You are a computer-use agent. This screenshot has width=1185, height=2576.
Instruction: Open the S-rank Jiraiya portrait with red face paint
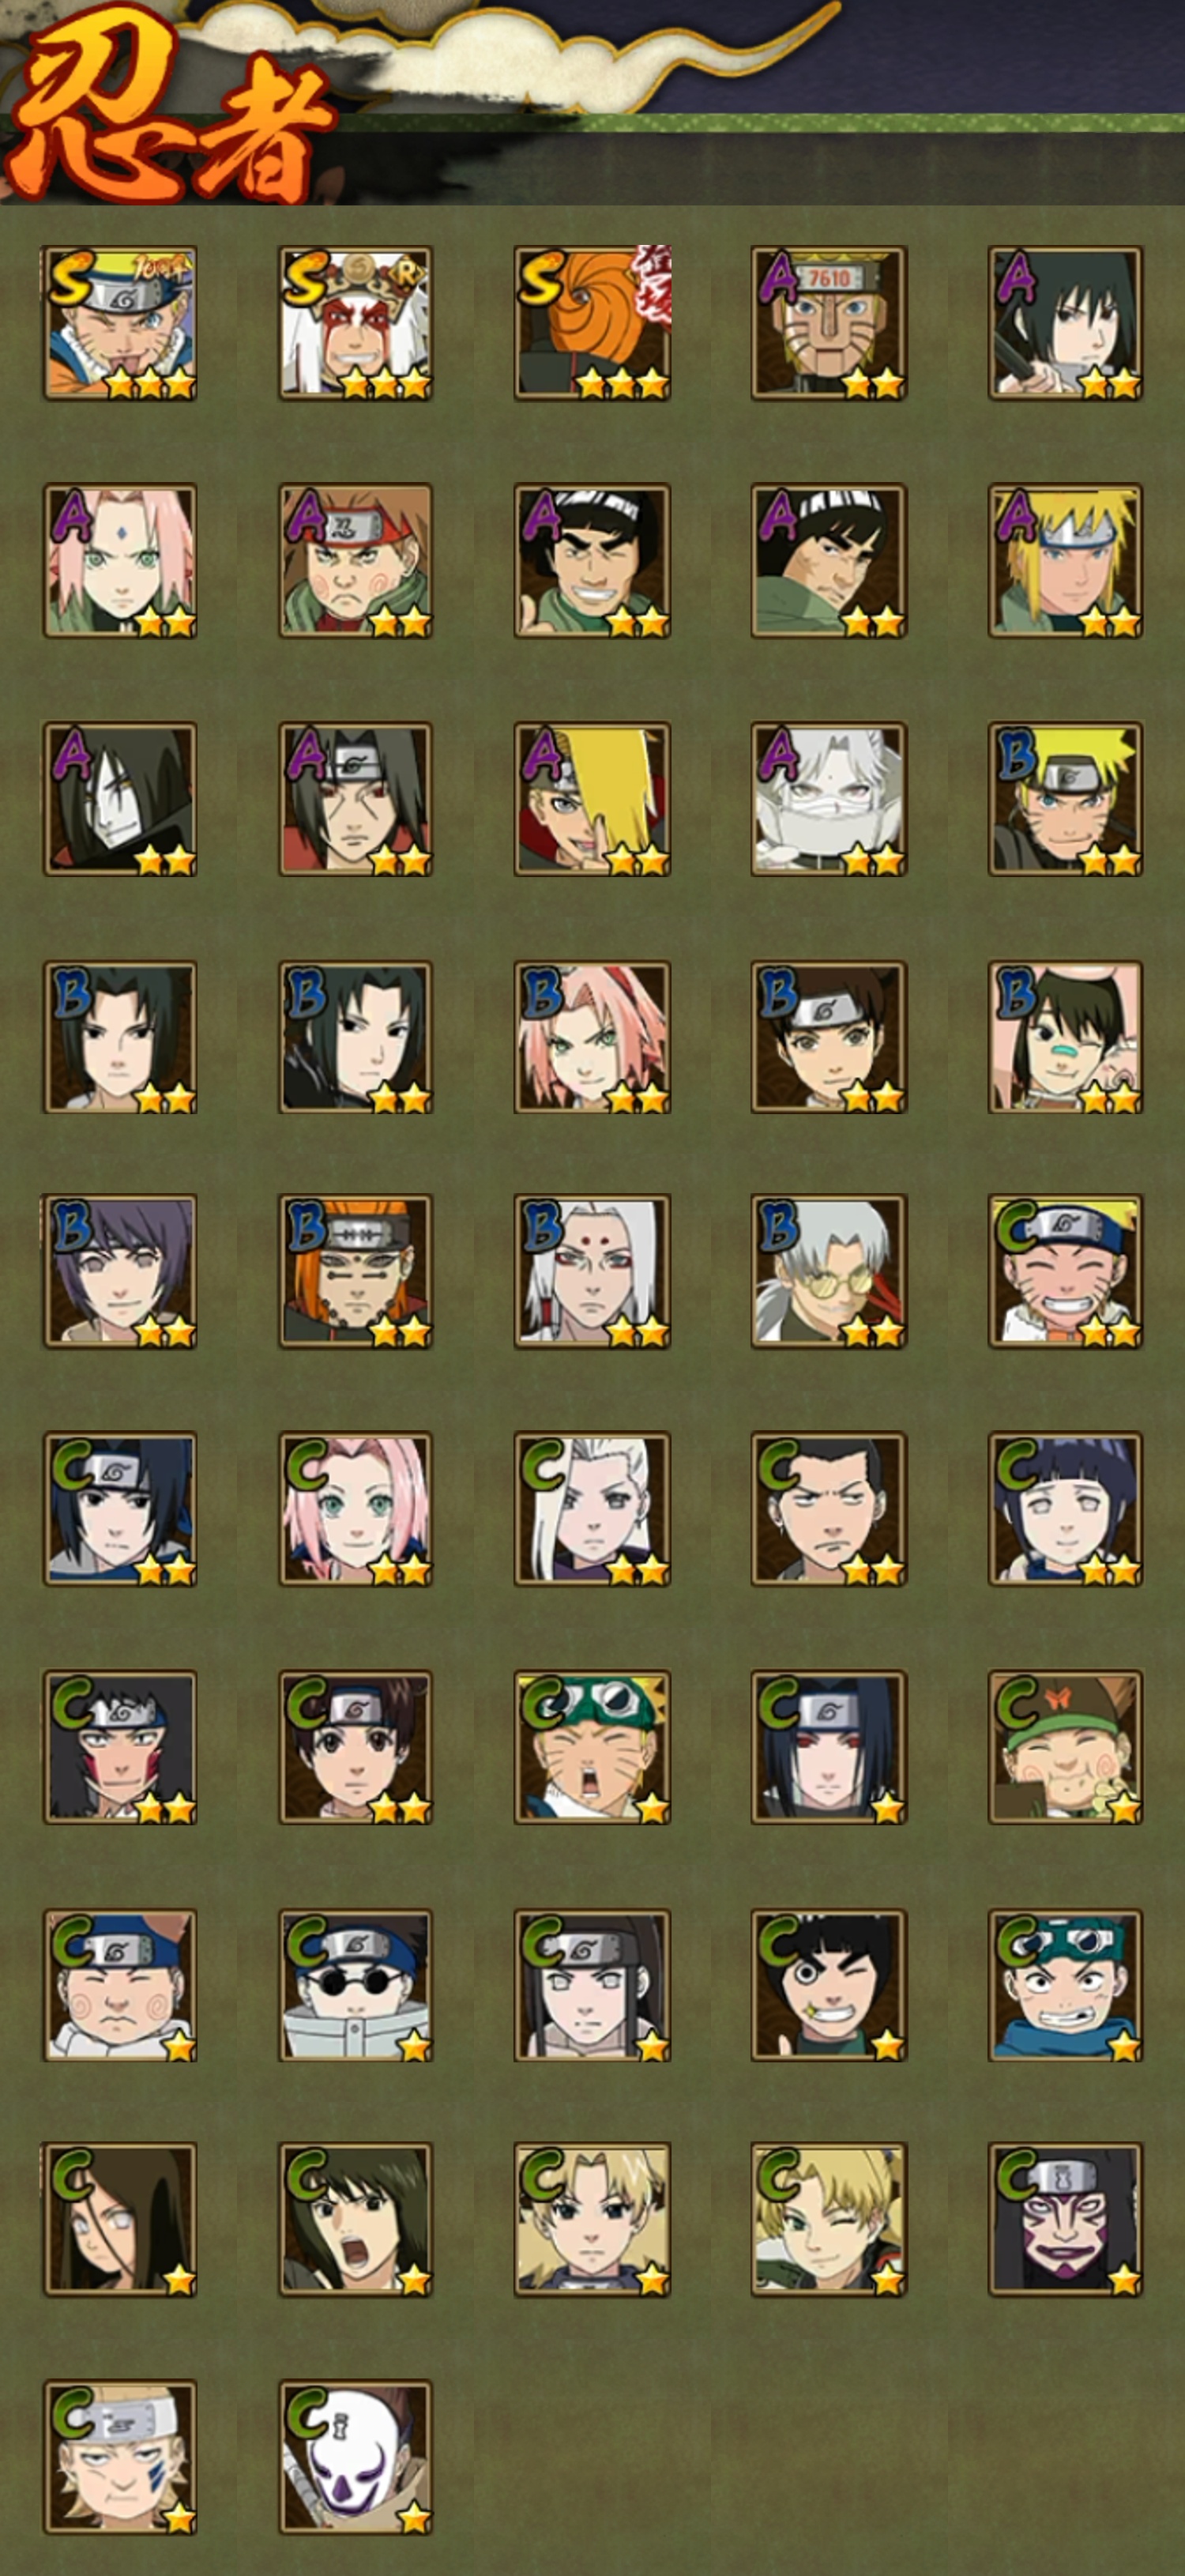point(355,323)
